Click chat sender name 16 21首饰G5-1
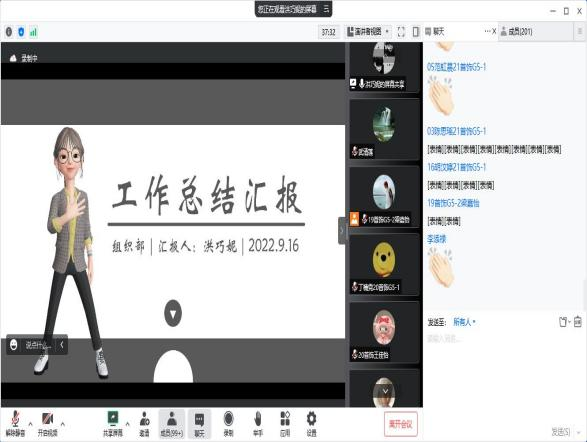This screenshot has width=587, height=442. point(456,167)
